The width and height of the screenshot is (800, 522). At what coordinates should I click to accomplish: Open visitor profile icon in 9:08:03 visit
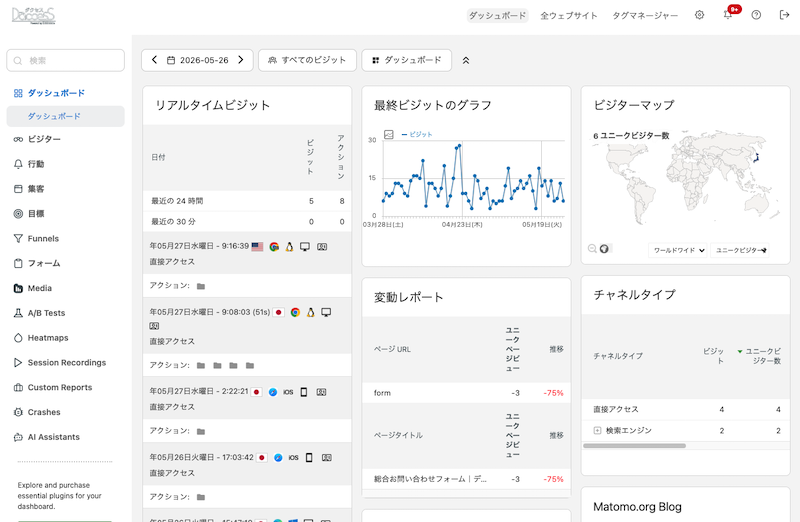[154, 326]
